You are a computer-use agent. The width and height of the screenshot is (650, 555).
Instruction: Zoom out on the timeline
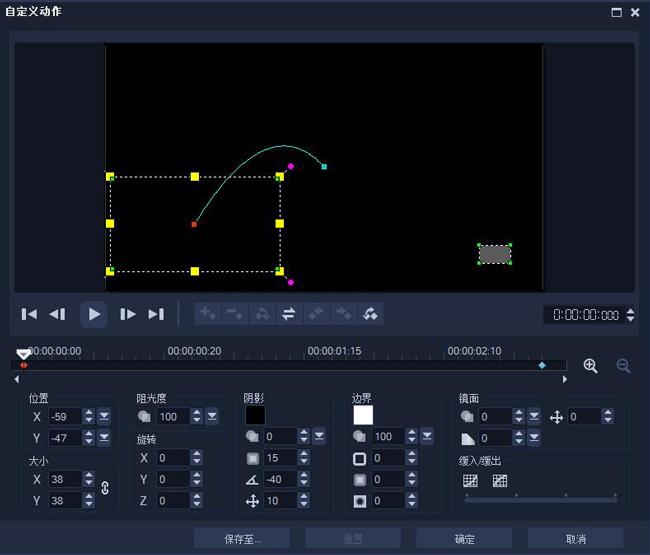(623, 366)
